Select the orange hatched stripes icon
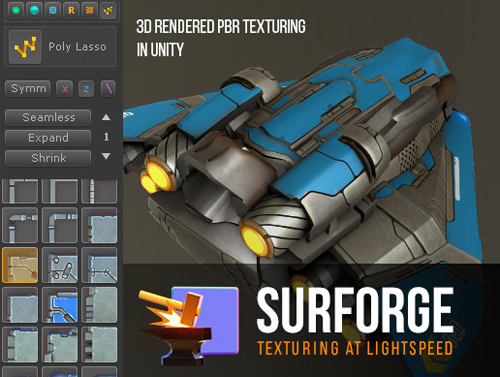500x377 pixels. coord(90,10)
